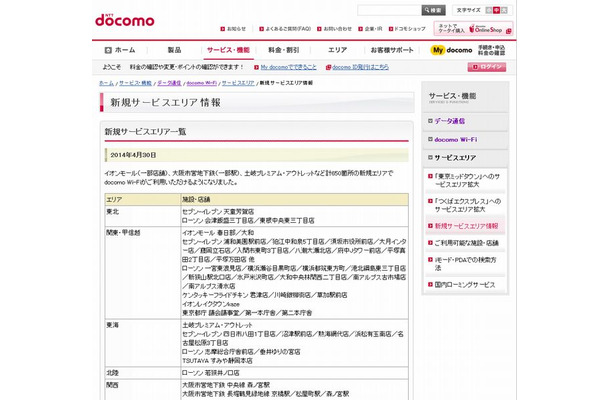This screenshot has width=610, height=400.
Task: Click the サービス・機能 breadcrumb link
Action: click(135, 83)
